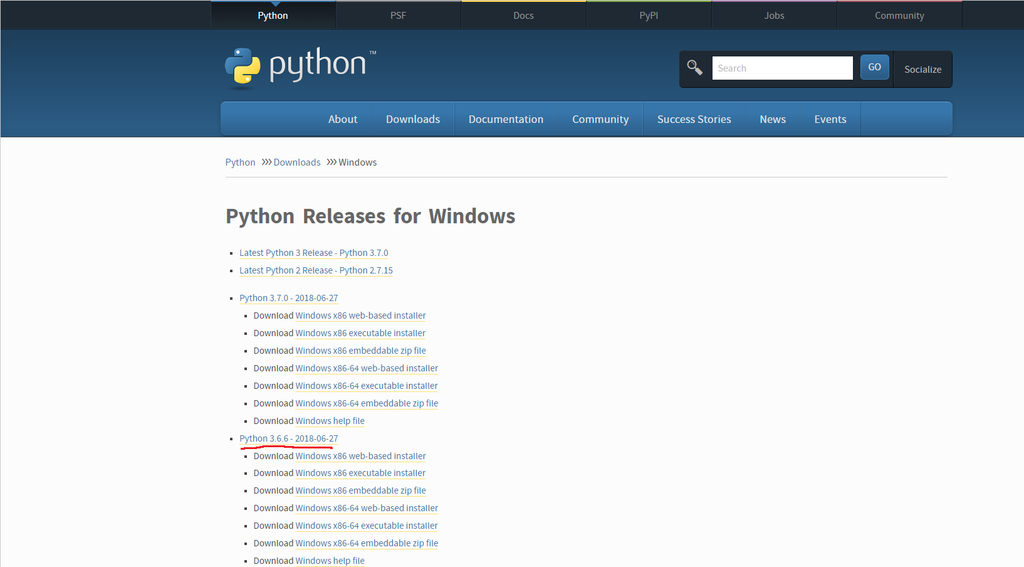Open Latest Python 2 Release 2.7.15 link

coord(316,270)
